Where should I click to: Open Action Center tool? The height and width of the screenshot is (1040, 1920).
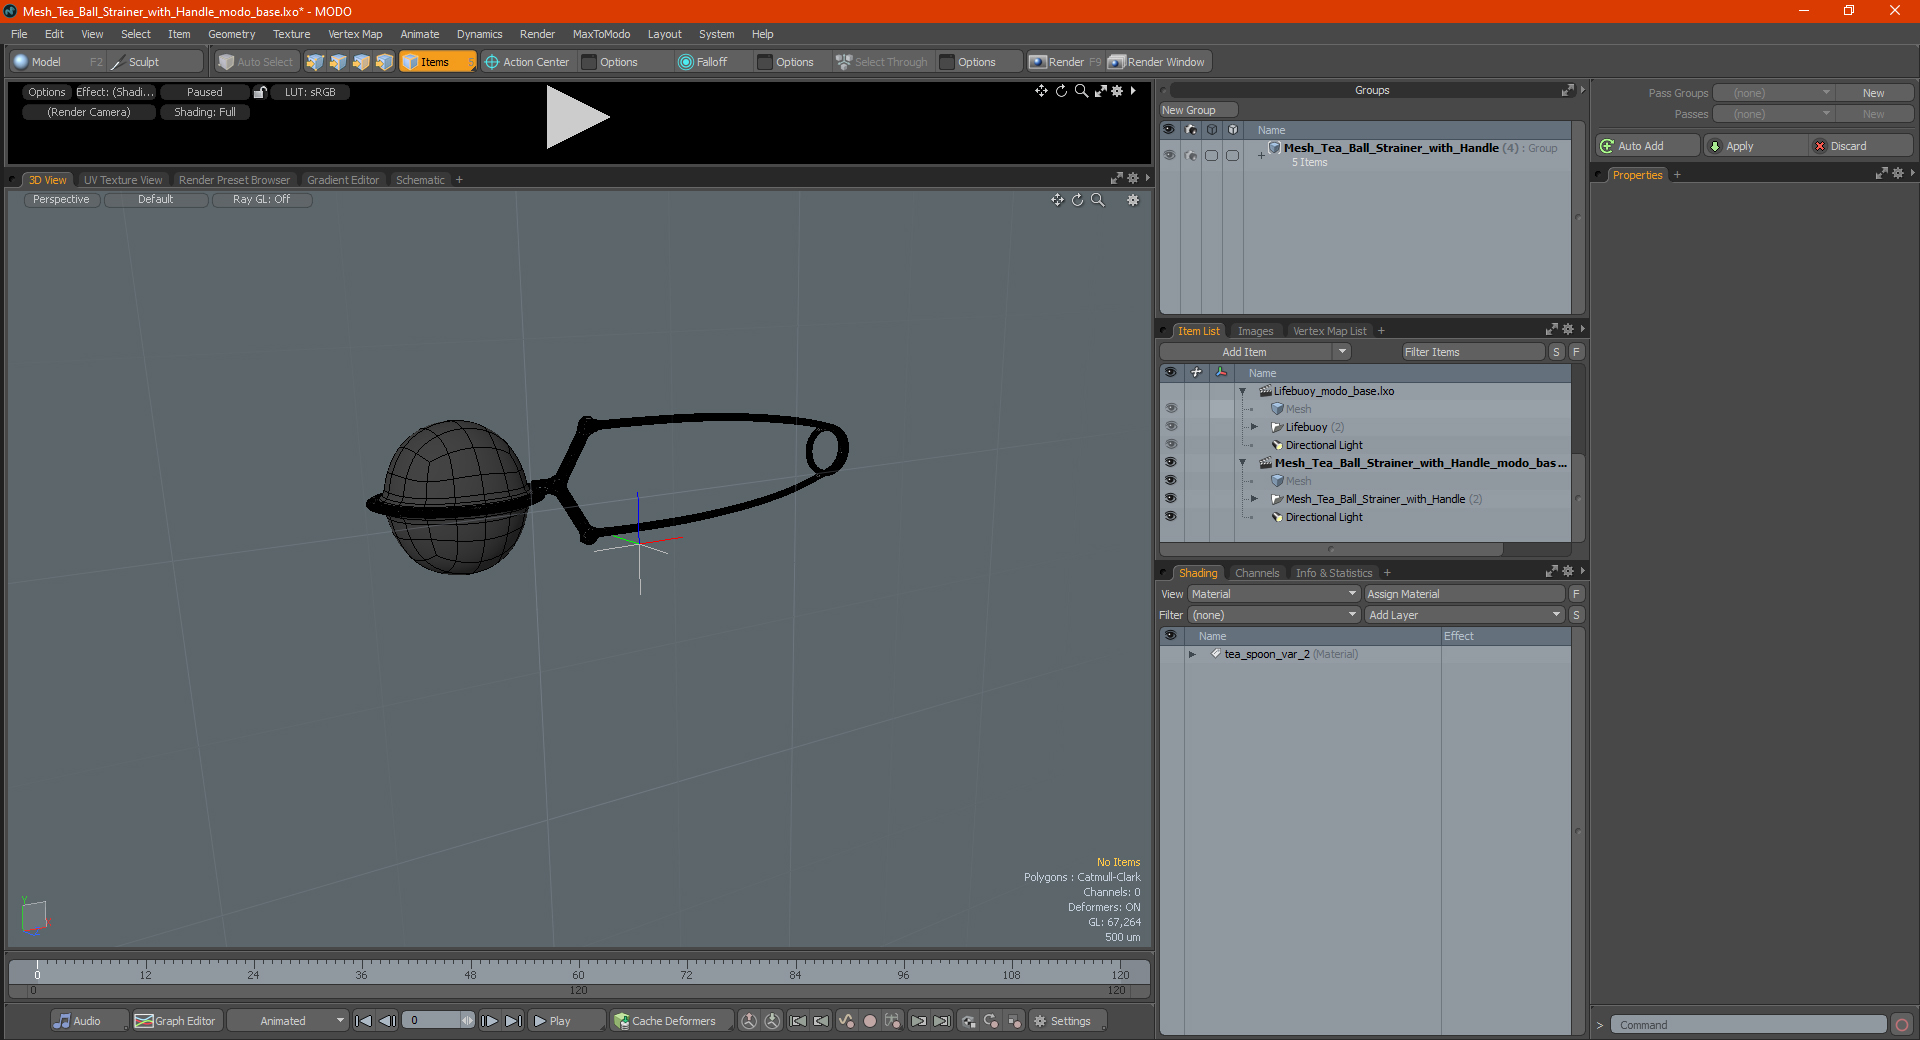click(527, 62)
